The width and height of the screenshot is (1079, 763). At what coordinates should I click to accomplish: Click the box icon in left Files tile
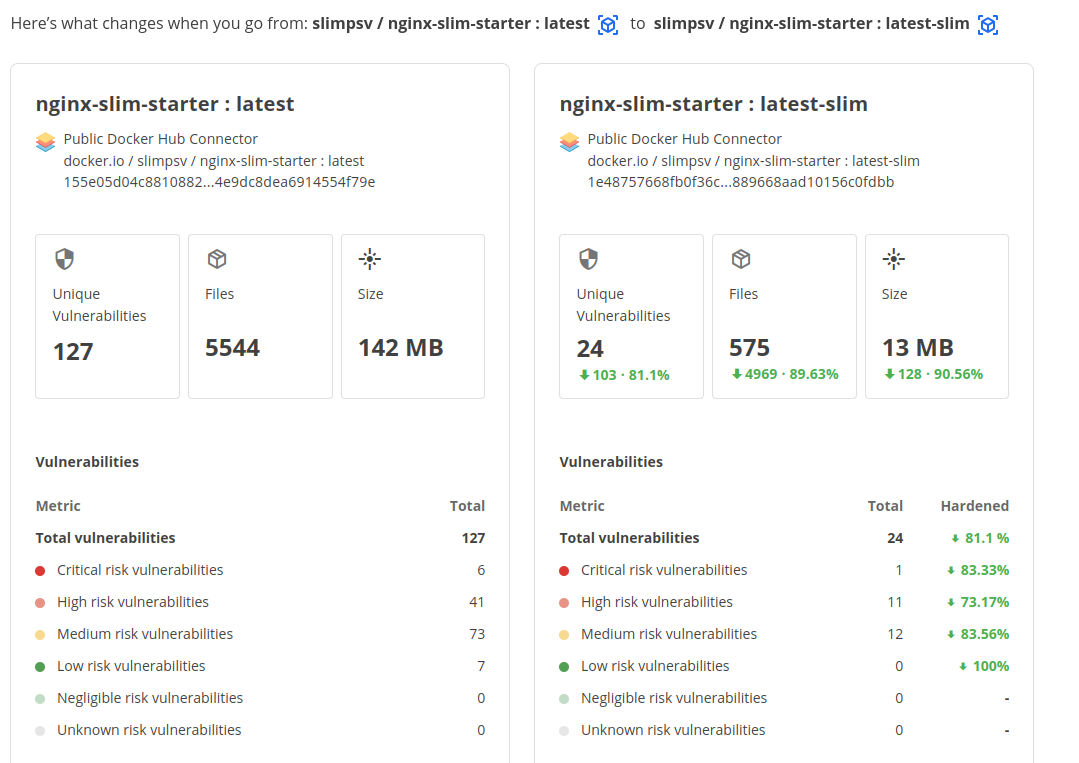click(x=217, y=260)
